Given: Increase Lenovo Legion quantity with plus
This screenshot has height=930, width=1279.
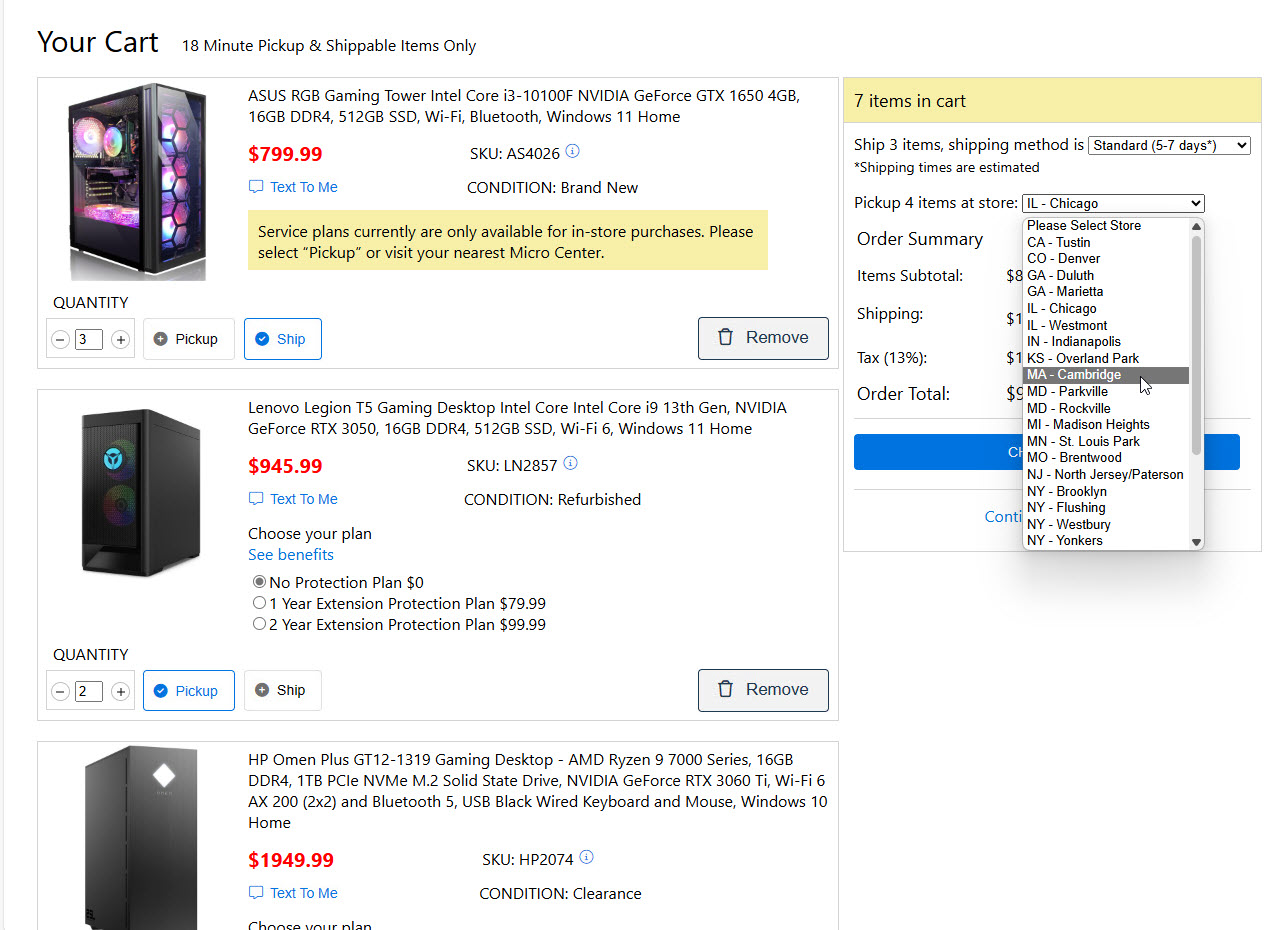Looking at the screenshot, I should point(121,692).
